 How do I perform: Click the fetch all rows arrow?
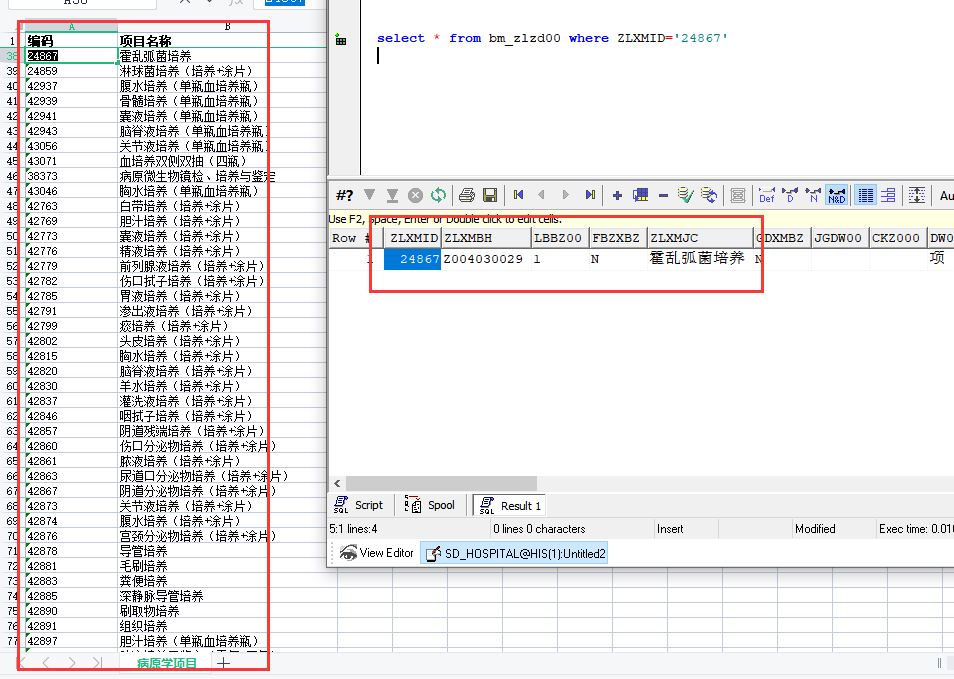click(x=392, y=195)
